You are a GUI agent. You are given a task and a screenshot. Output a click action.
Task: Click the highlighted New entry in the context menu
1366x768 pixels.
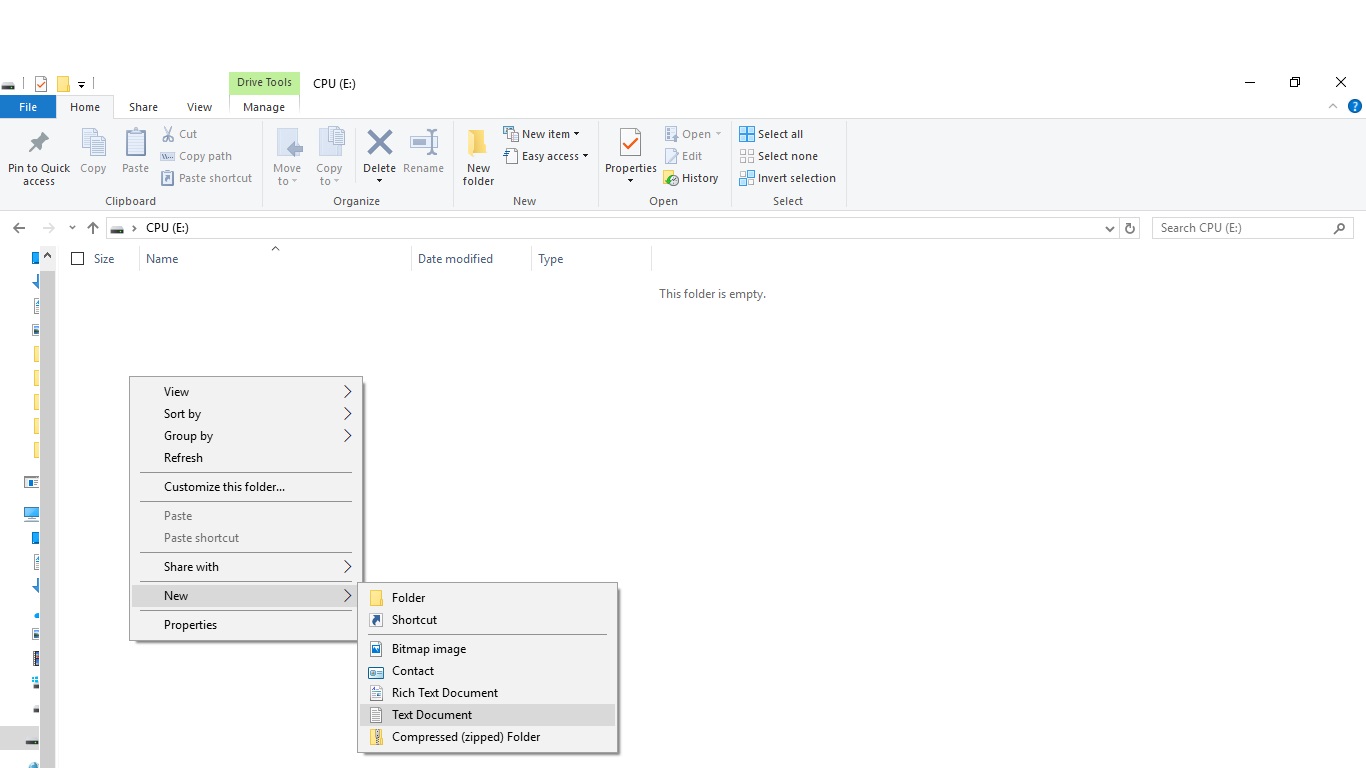click(246, 596)
